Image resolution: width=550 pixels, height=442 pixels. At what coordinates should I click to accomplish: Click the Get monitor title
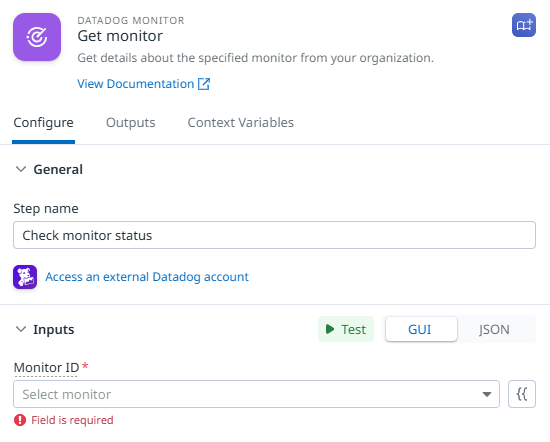(120, 36)
